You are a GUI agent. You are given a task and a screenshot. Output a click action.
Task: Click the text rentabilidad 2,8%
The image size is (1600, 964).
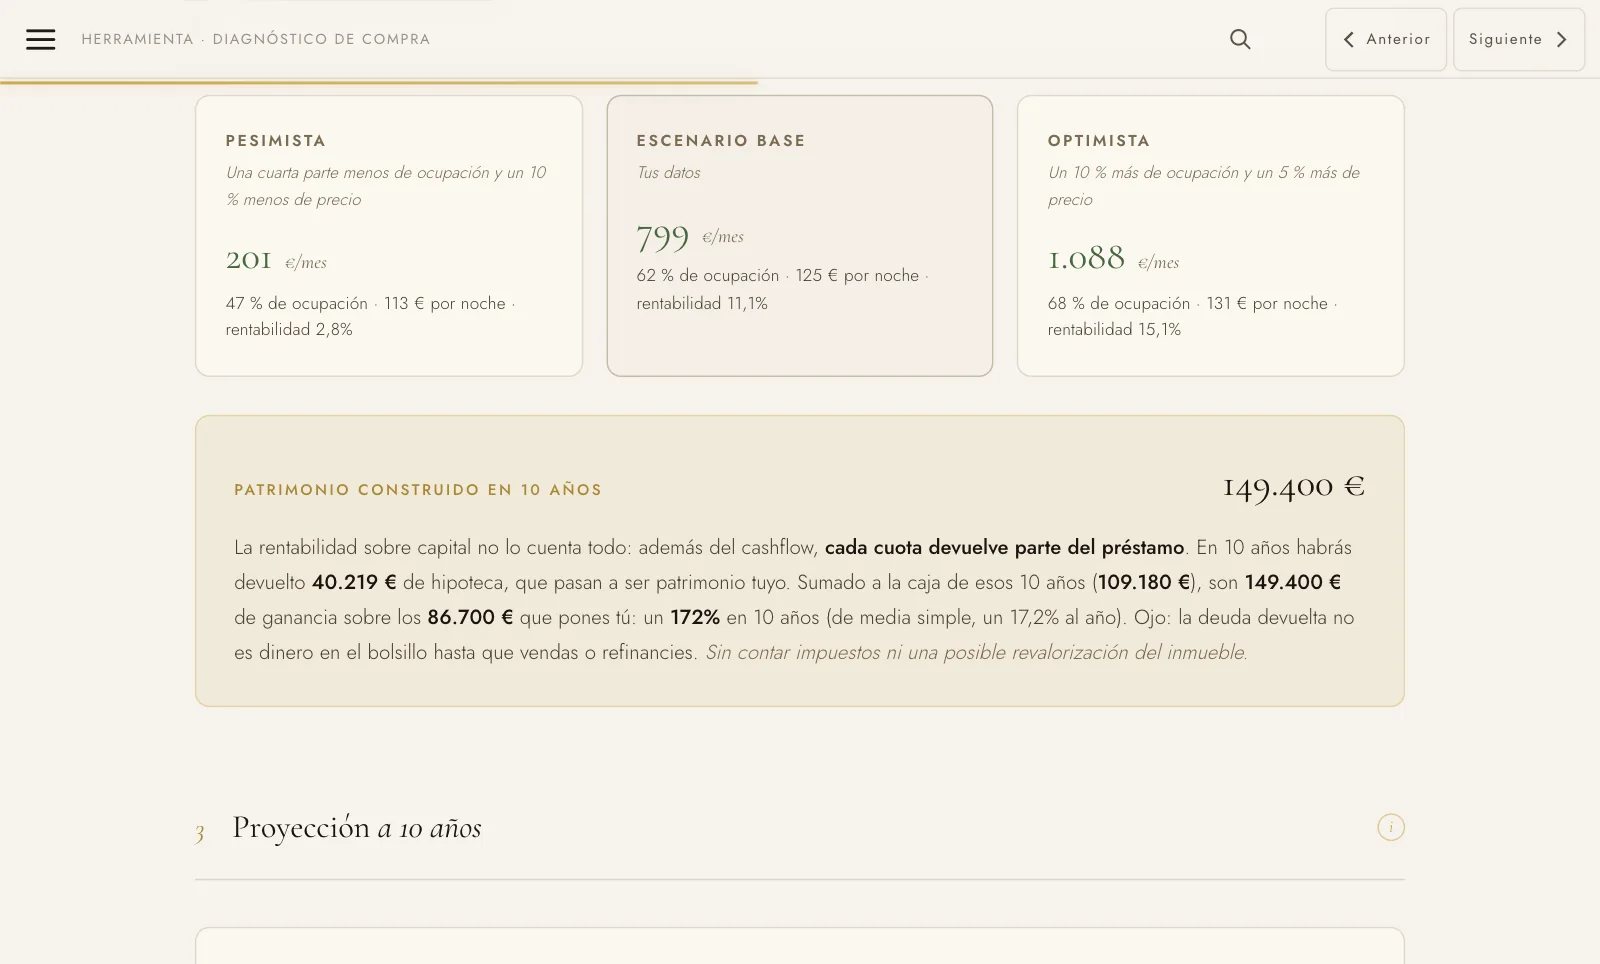pyautogui.click(x=289, y=329)
